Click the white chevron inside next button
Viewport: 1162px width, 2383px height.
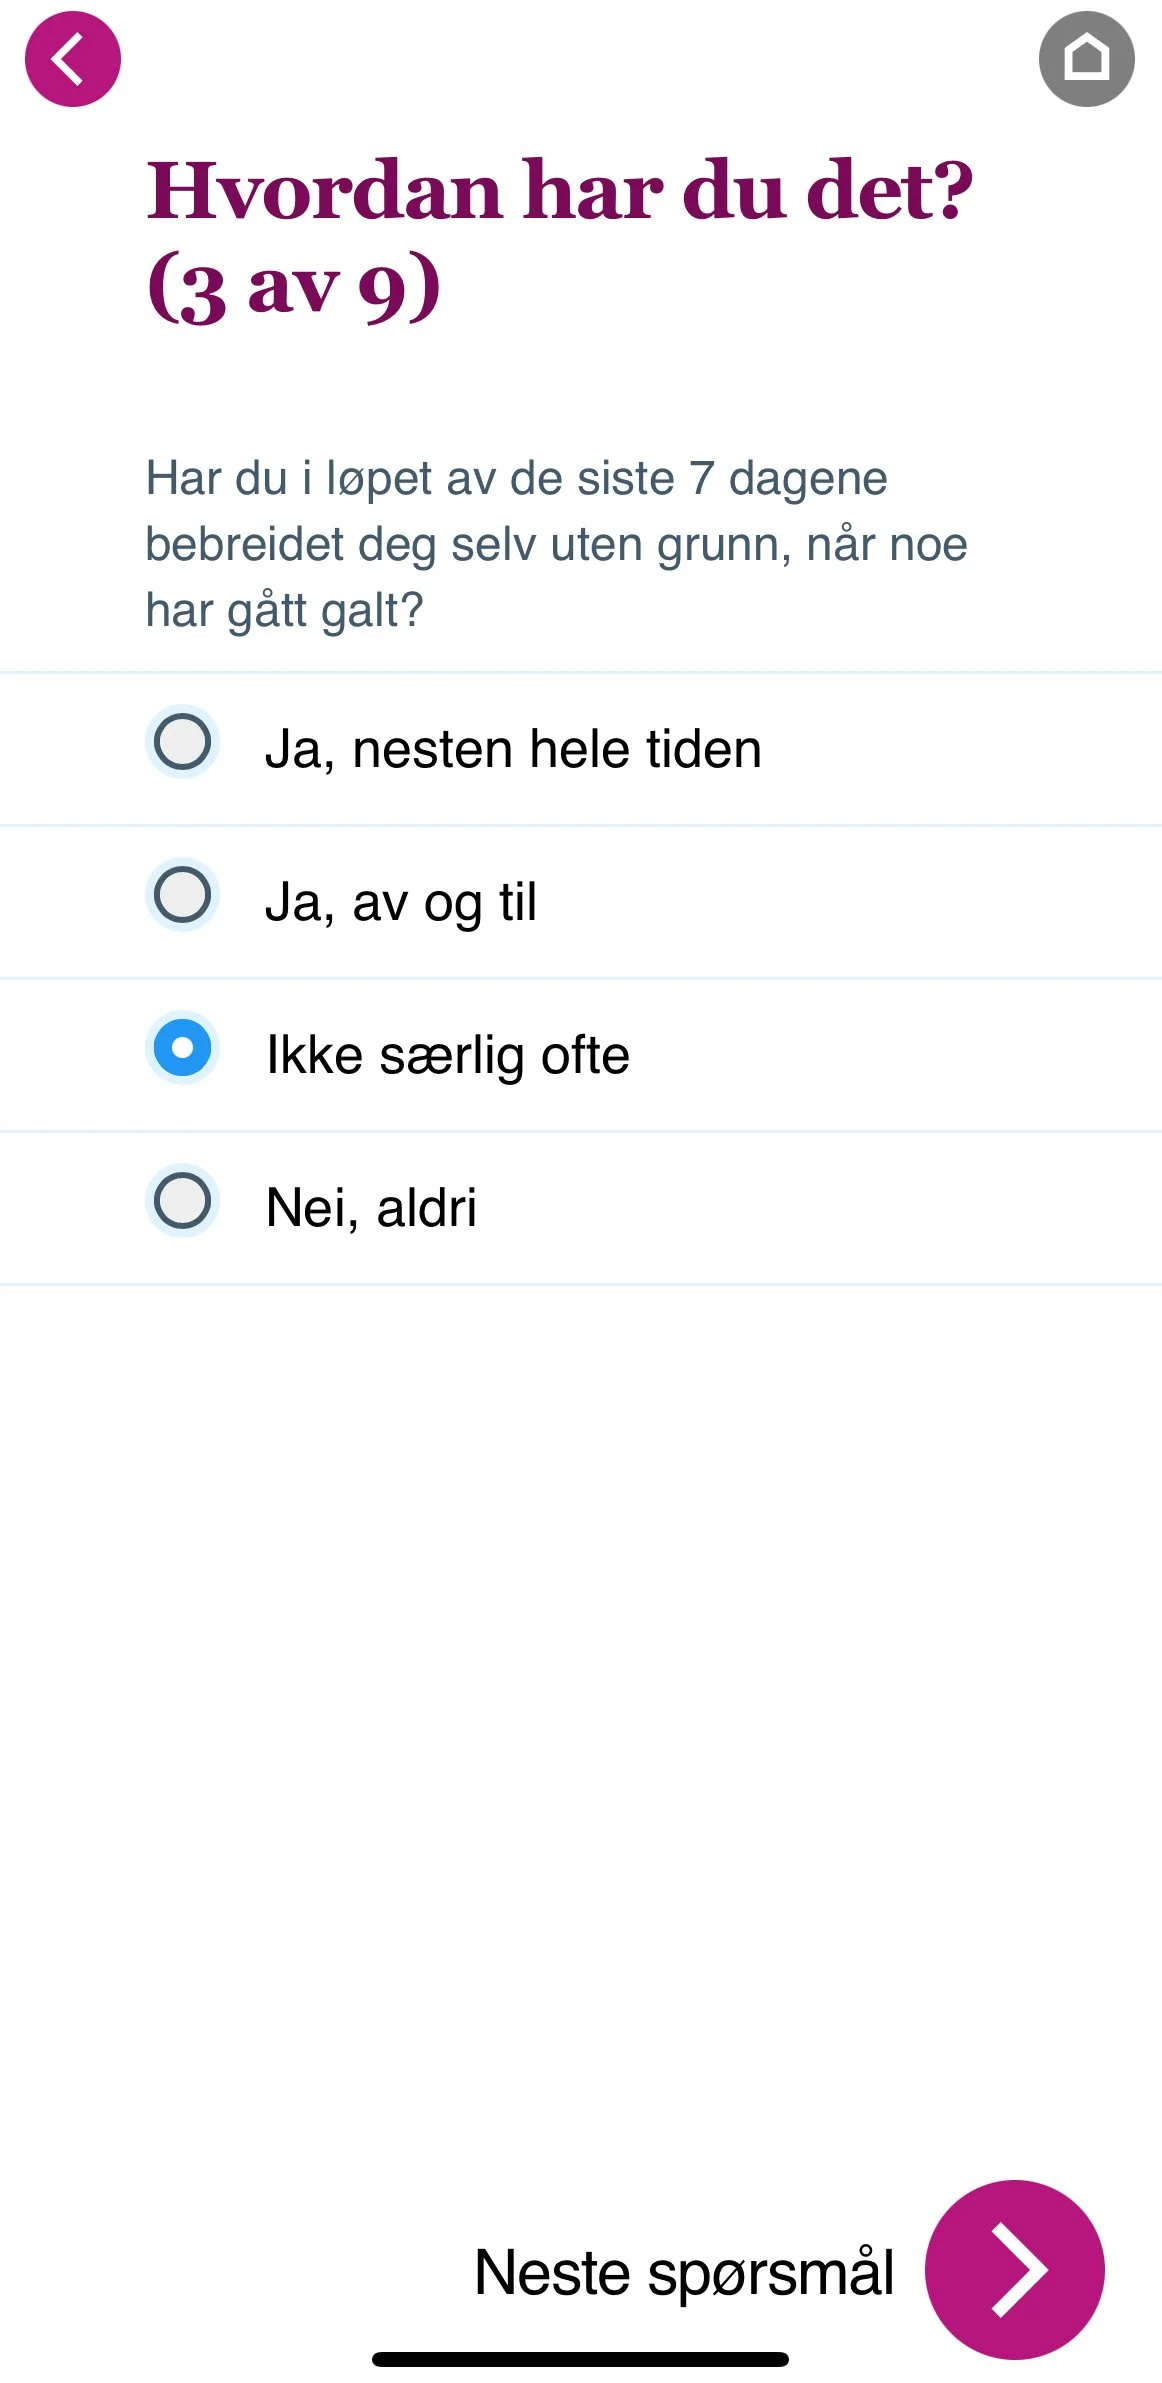click(1018, 2270)
